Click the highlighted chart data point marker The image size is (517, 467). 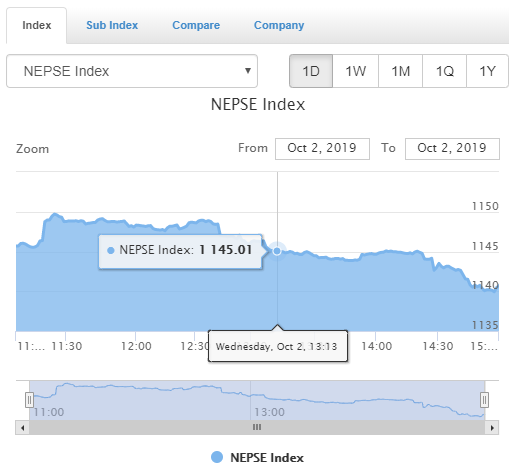277,251
